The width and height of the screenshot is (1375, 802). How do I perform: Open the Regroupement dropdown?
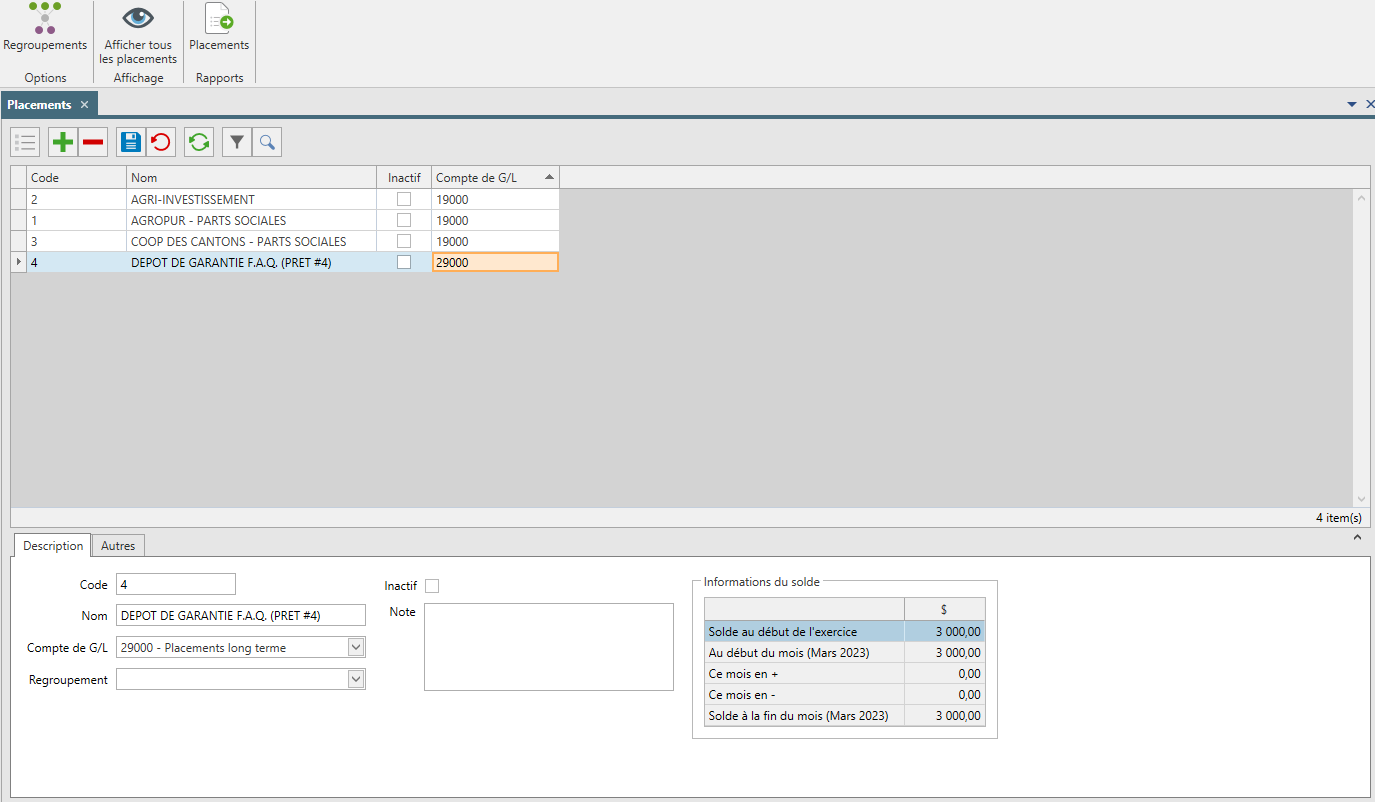(x=356, y=679)
